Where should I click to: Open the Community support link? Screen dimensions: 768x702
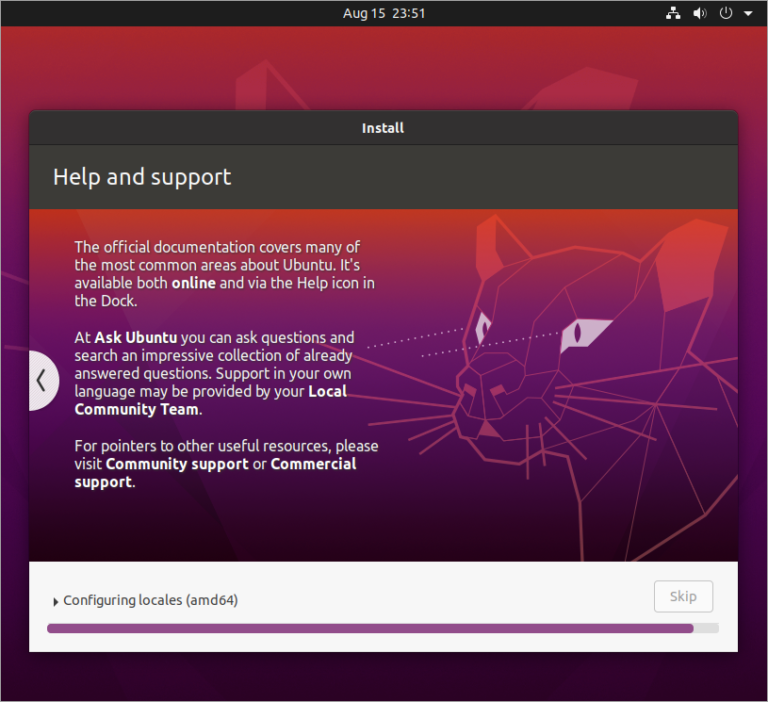click(x=177, y=464)
